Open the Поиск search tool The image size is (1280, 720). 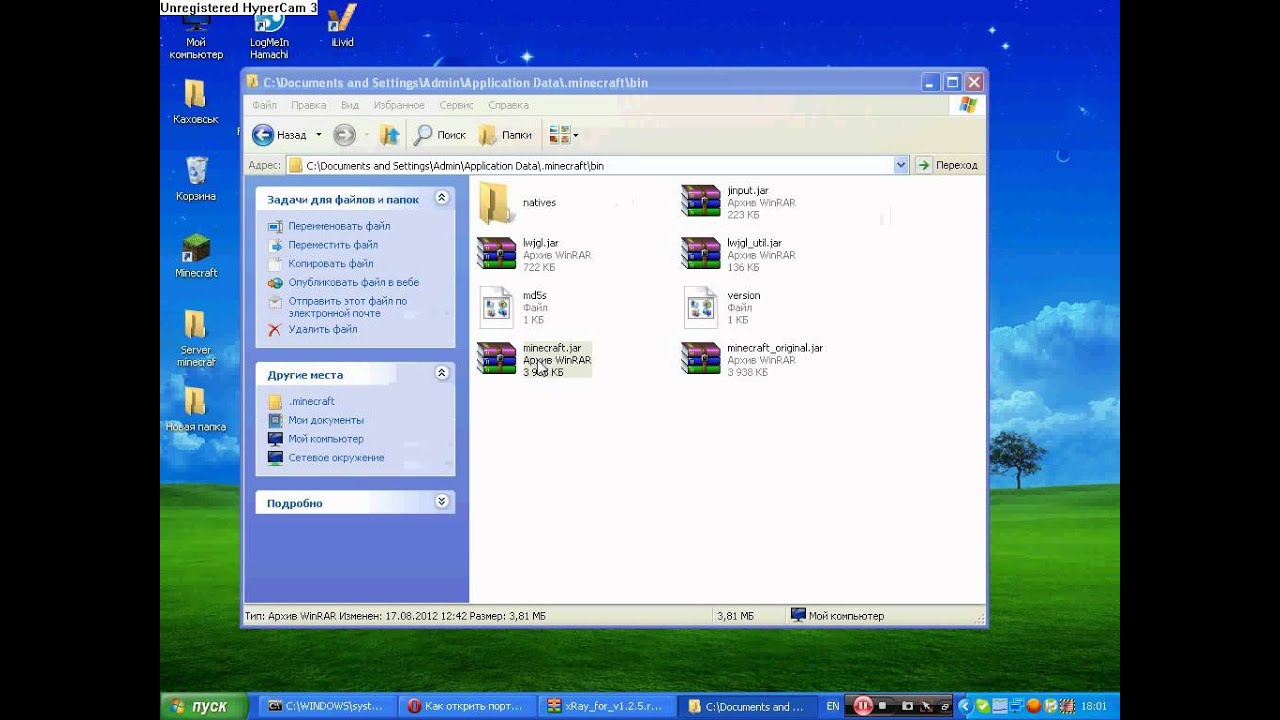point(441,134)
